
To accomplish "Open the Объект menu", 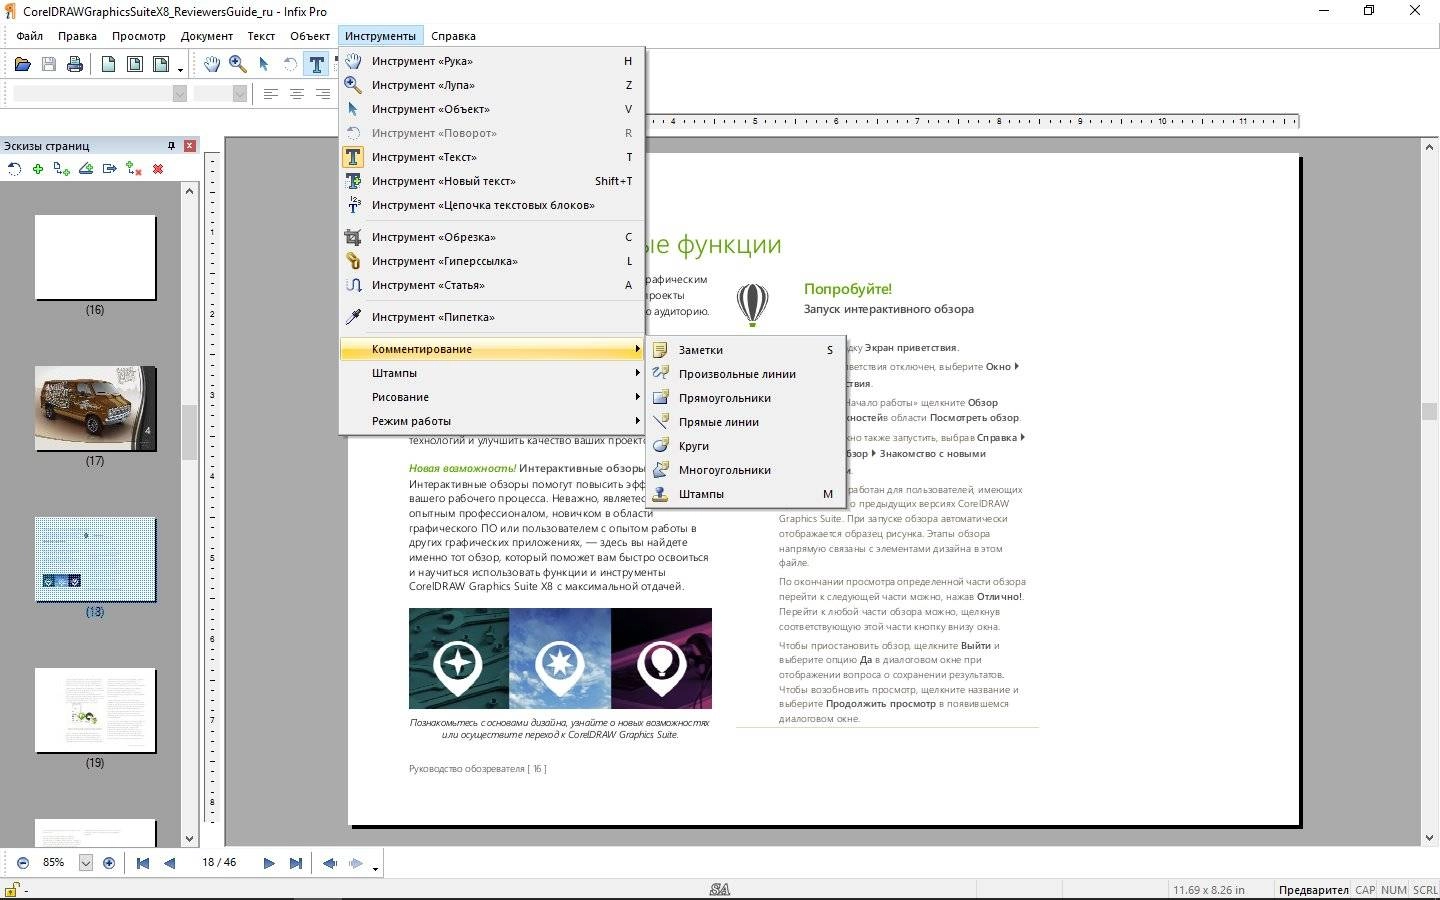I will [x=310, y=36].
